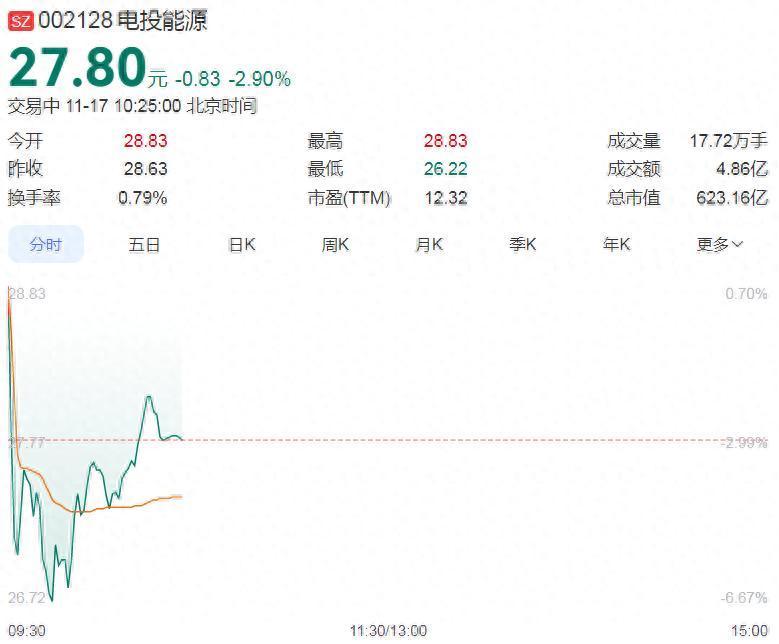View the 年K yearly chart tab
The image size is (779, 644).
click(x=617, y=245)
